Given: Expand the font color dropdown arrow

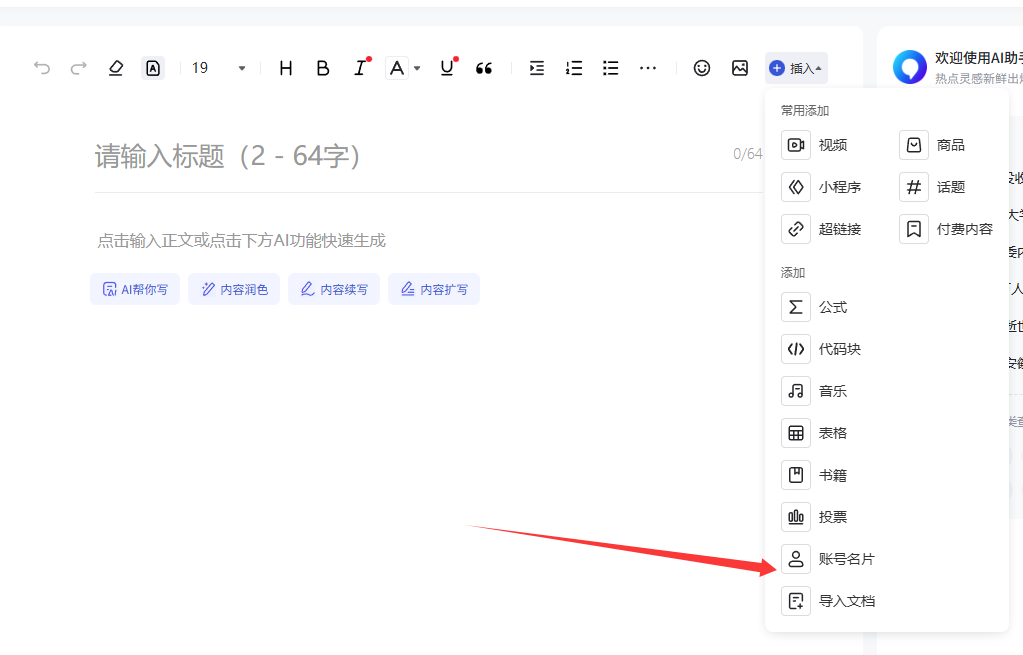Looking at the screenshot, I should [417, 68].
